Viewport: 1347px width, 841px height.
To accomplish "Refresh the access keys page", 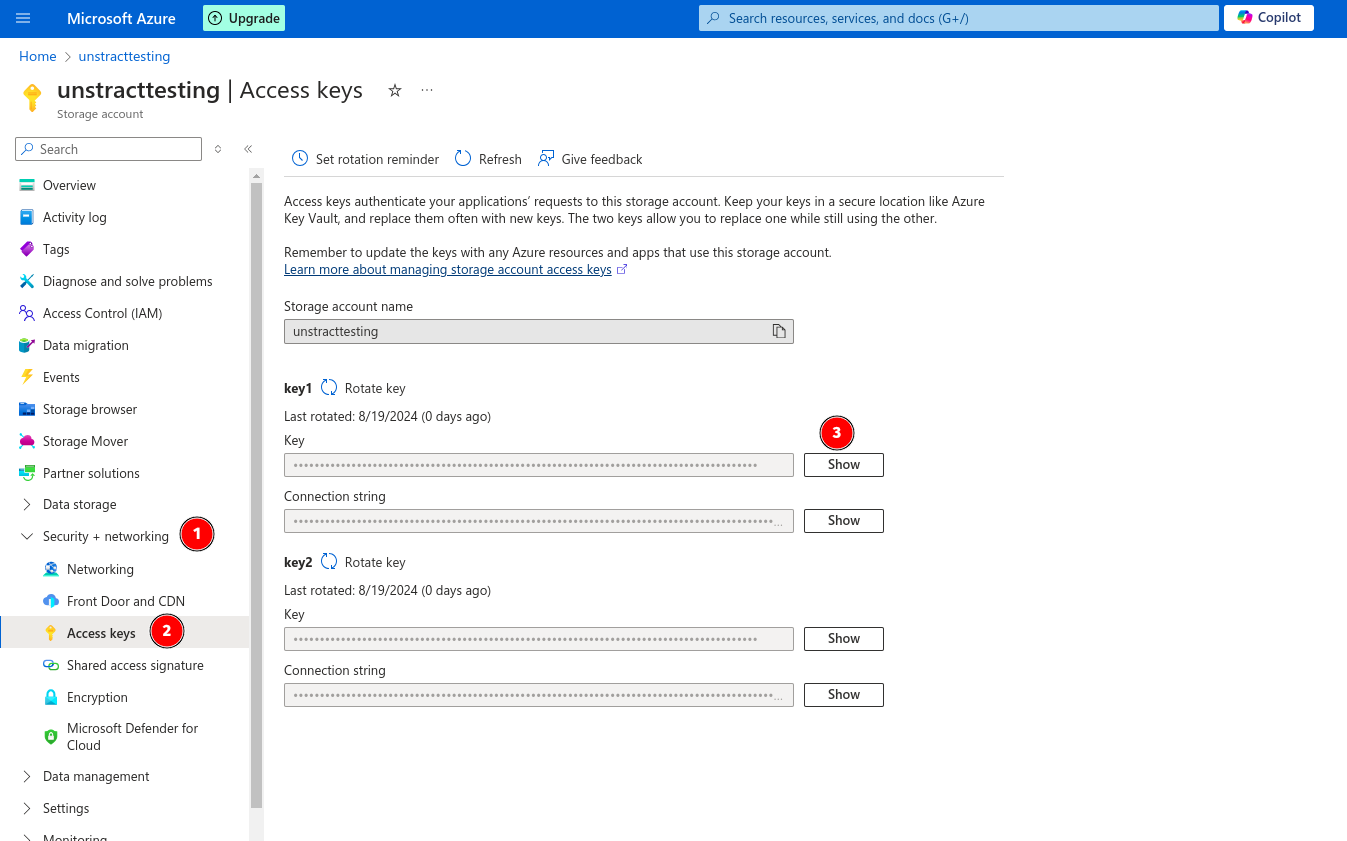I will pos(488,159).
